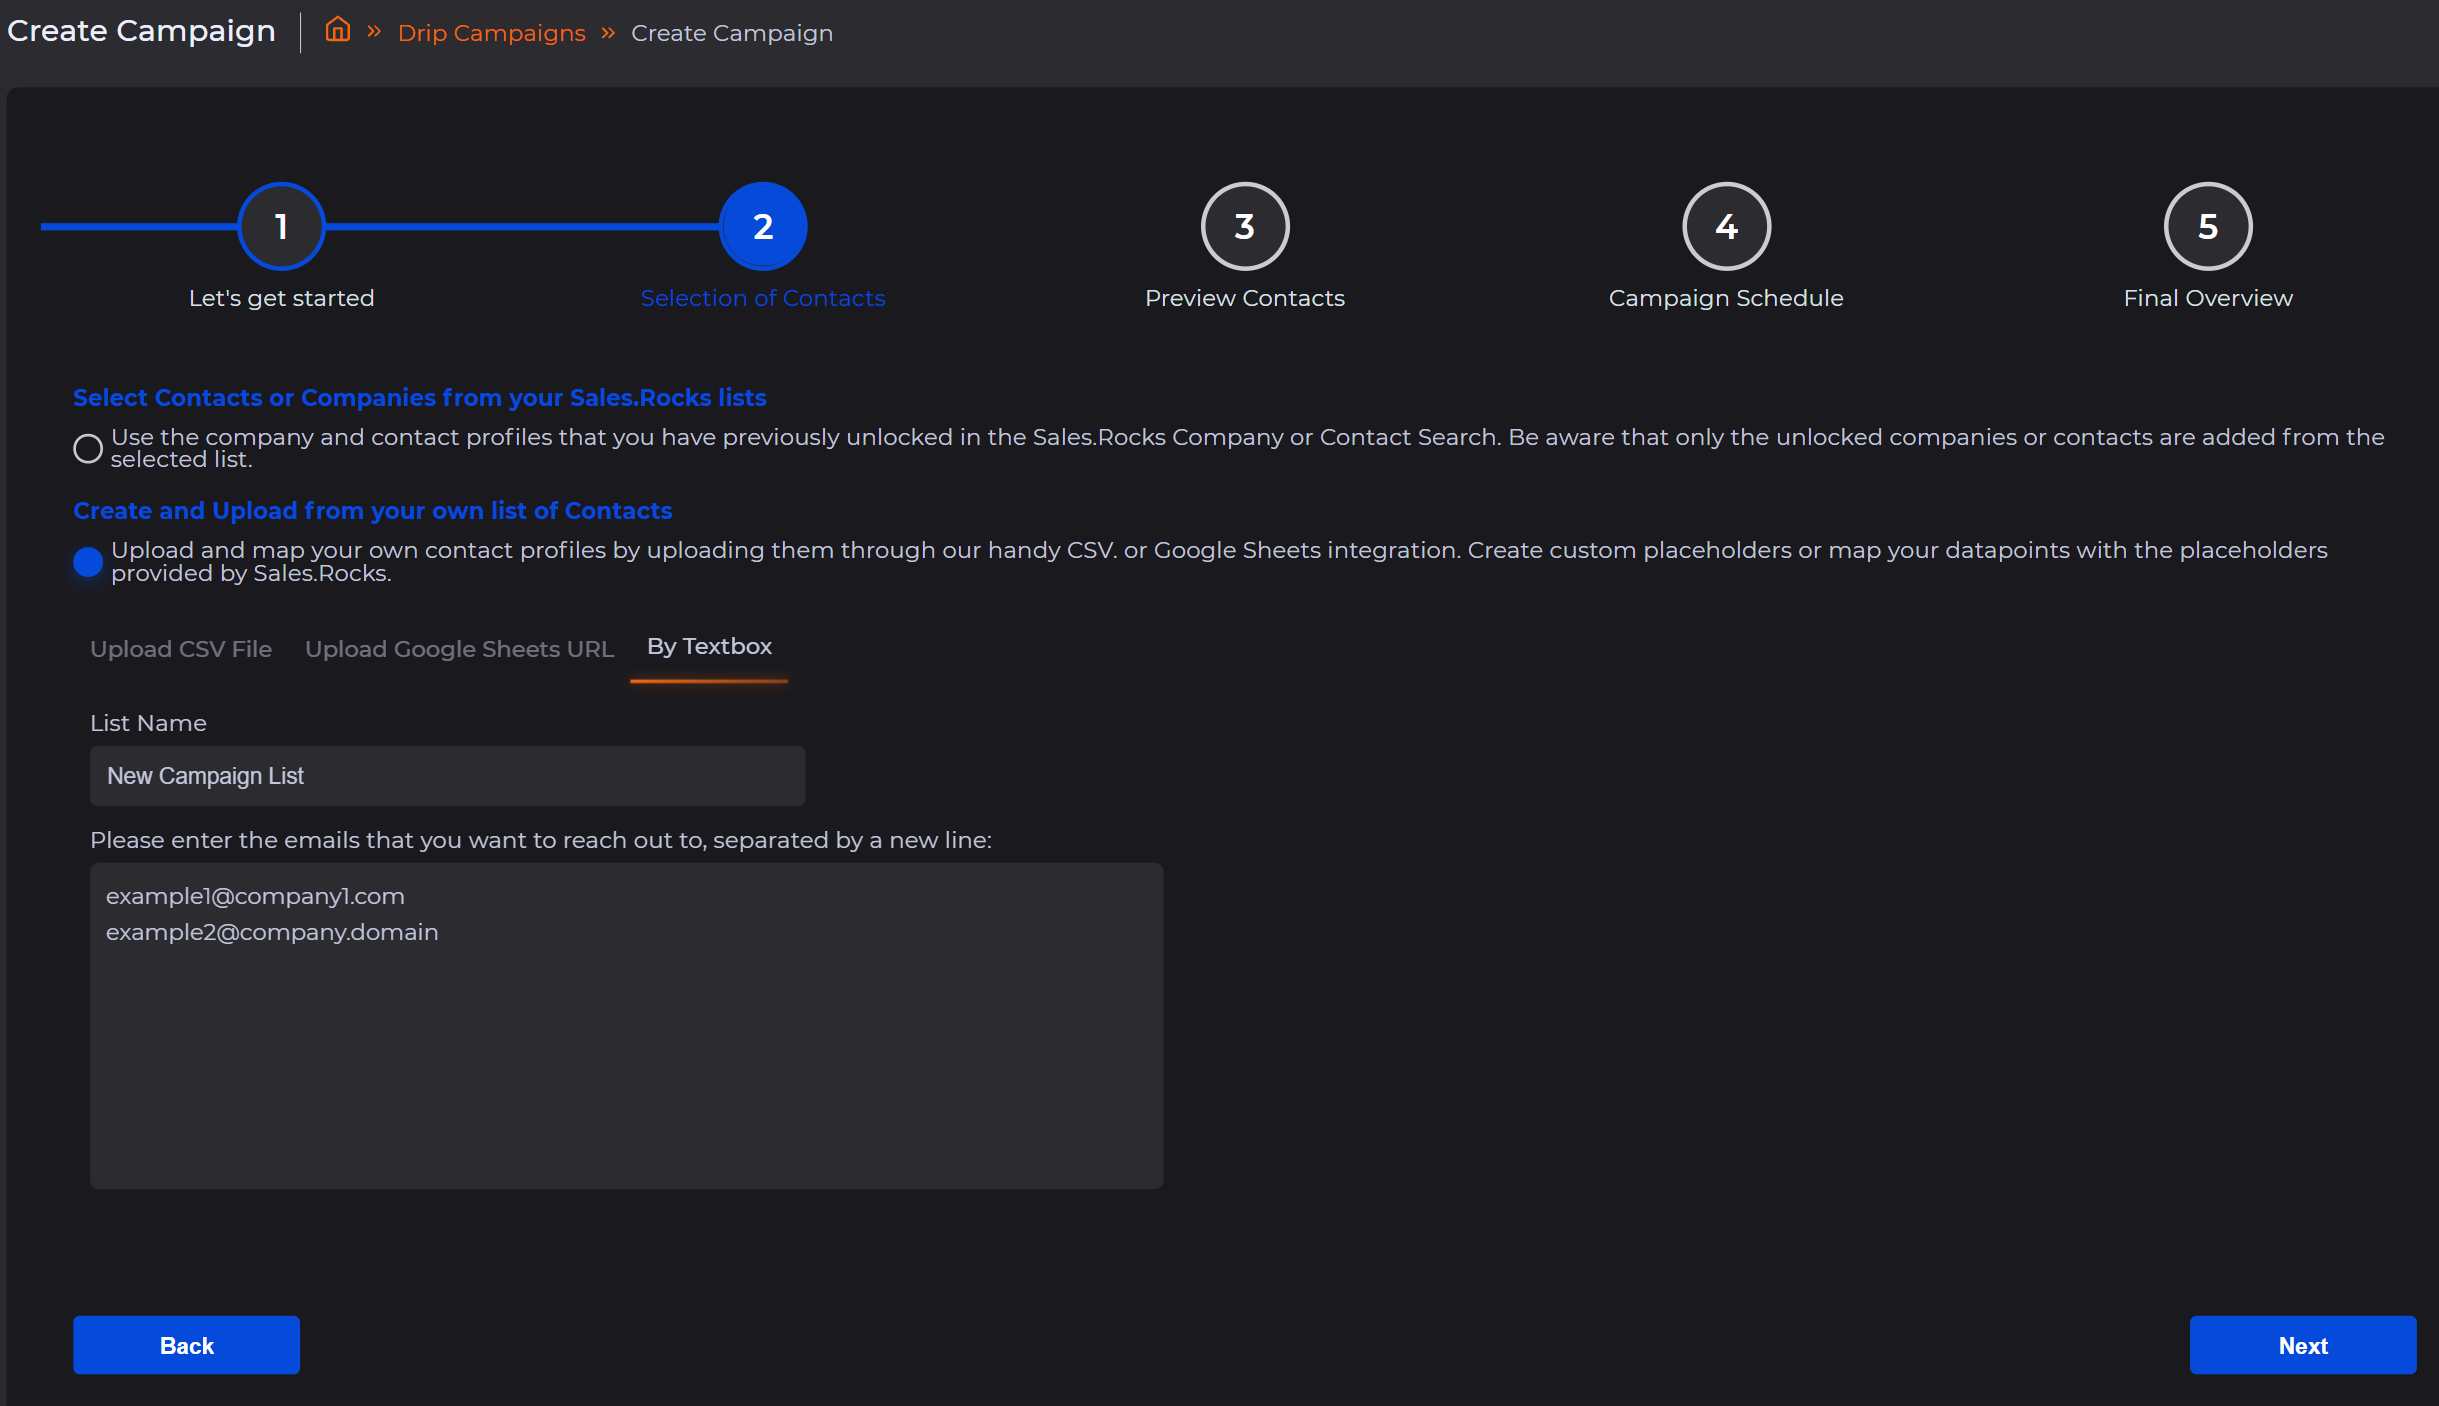Go to step 1 circle

tap(282, 227)
